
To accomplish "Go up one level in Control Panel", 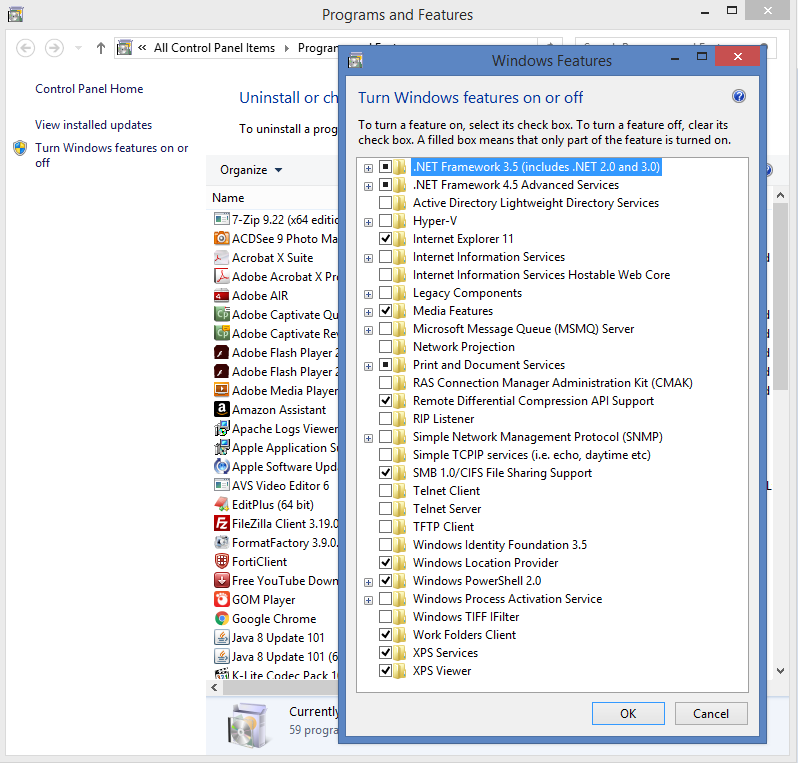I will (101, 48).
